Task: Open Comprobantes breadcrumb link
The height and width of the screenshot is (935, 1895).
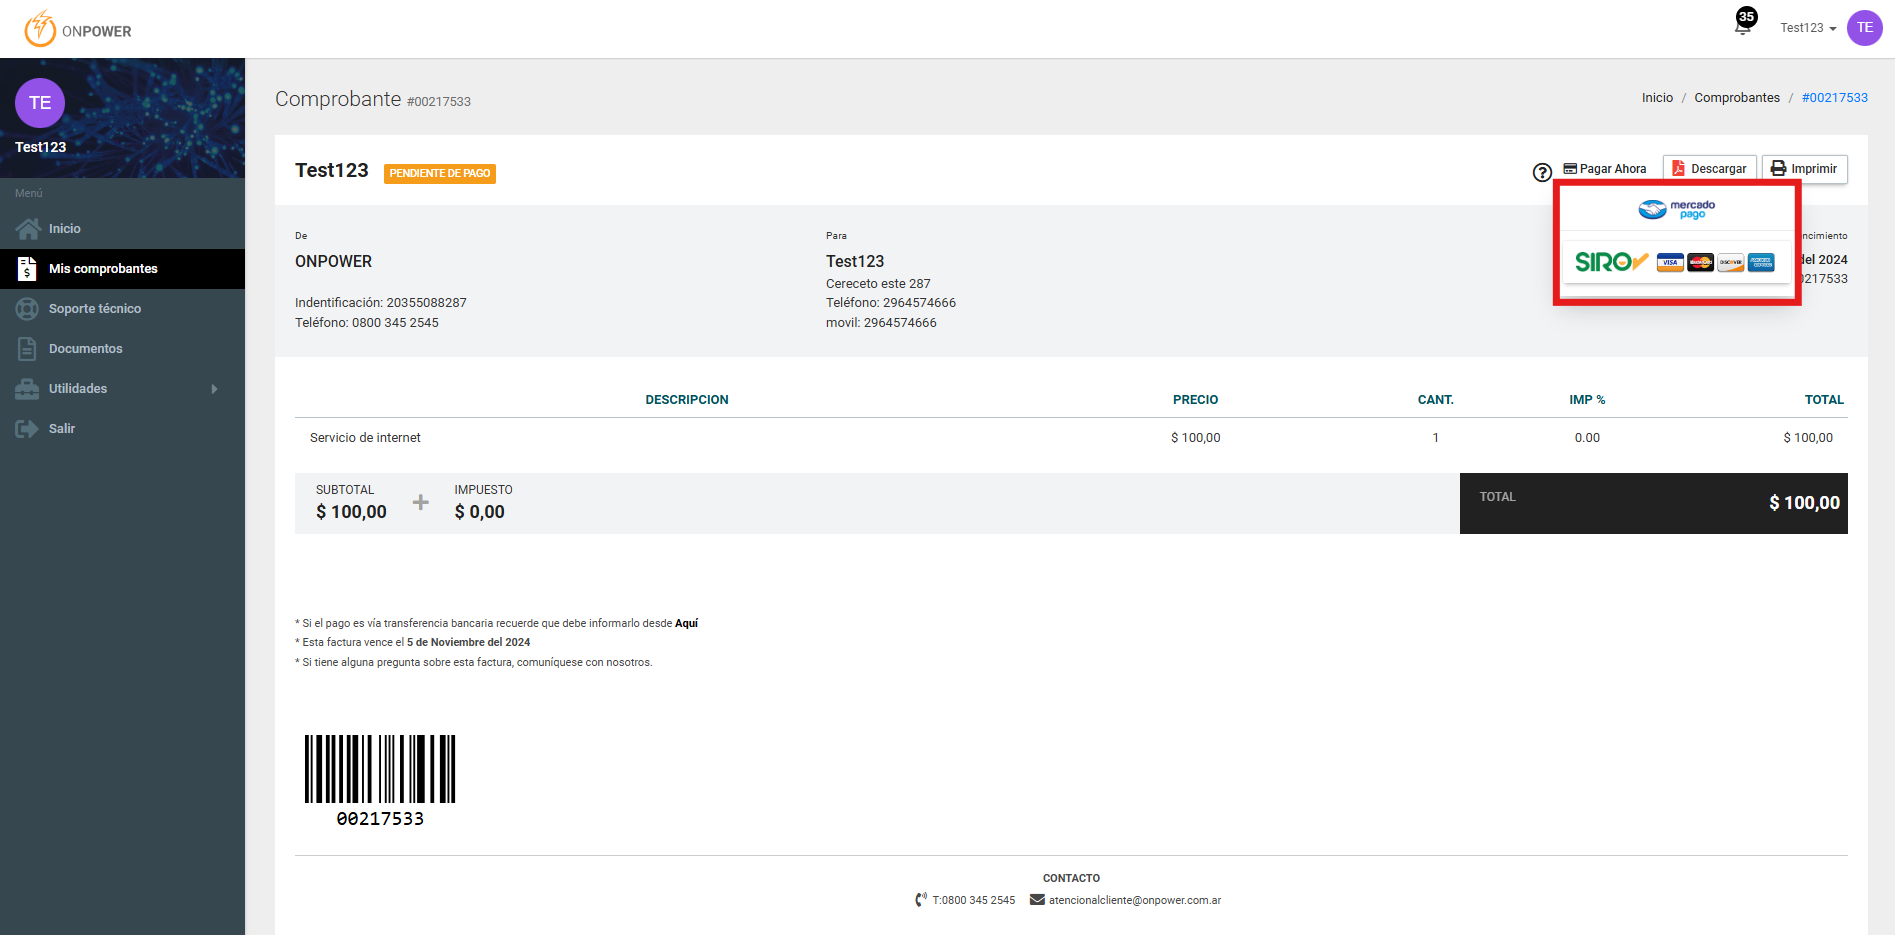Action: point(1736,98)
